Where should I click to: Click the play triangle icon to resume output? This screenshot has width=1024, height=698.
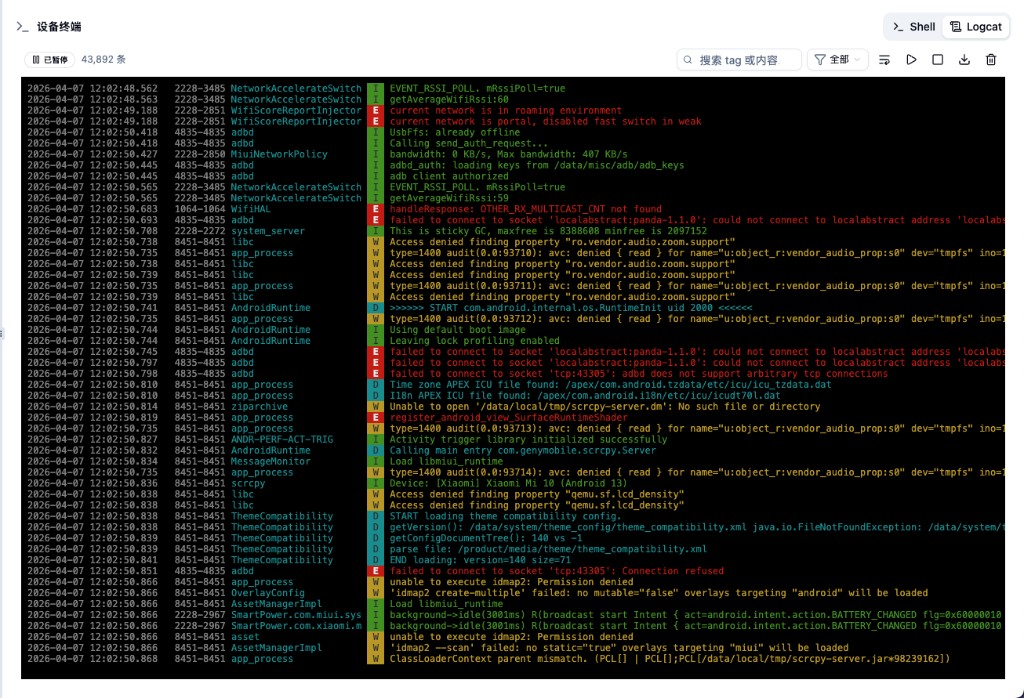[x=911, y=60]
